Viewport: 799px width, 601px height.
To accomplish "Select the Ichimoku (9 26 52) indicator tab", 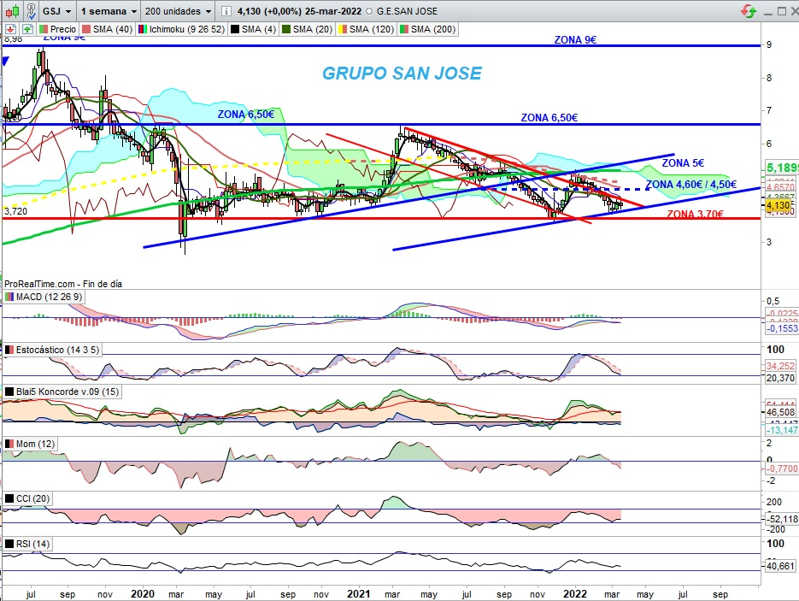I will [181, 29].
